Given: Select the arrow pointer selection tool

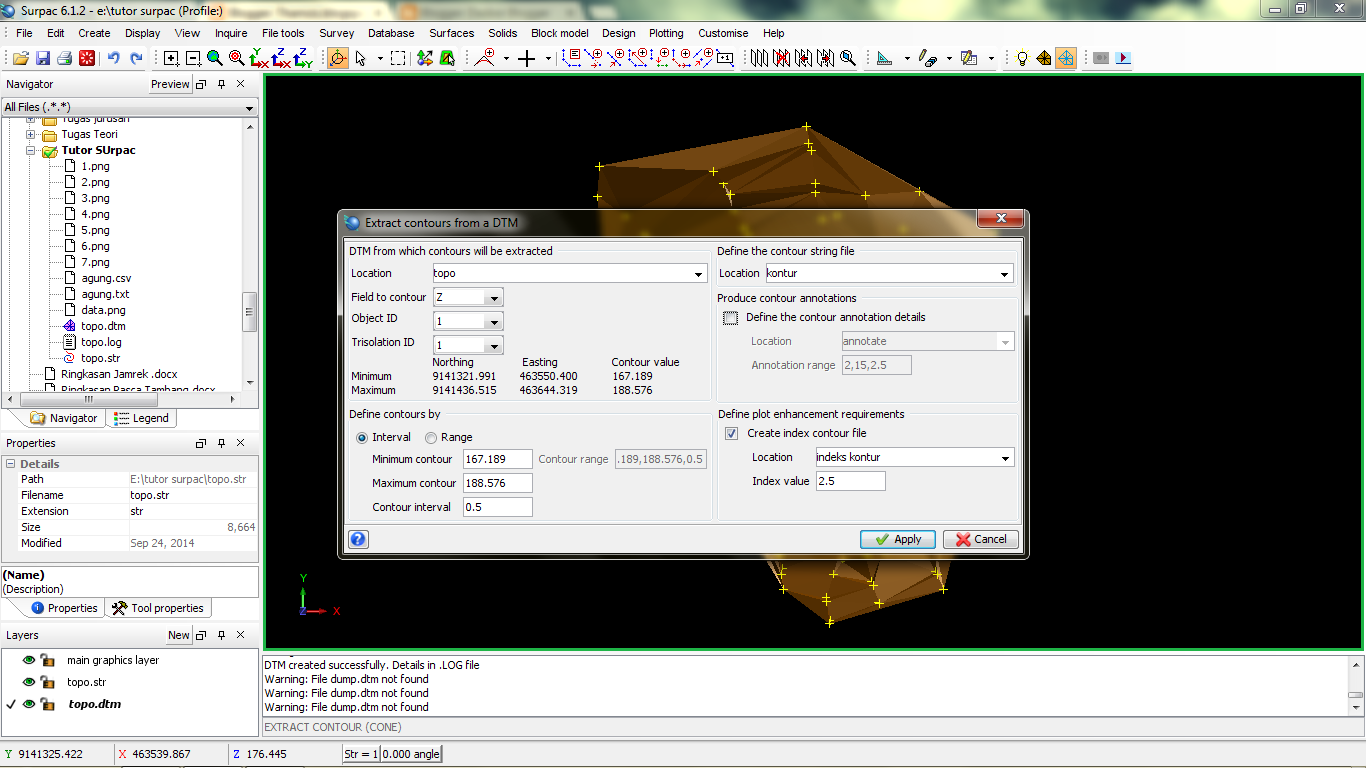Looking at the screenshot, I should click(x=361, y=58).
